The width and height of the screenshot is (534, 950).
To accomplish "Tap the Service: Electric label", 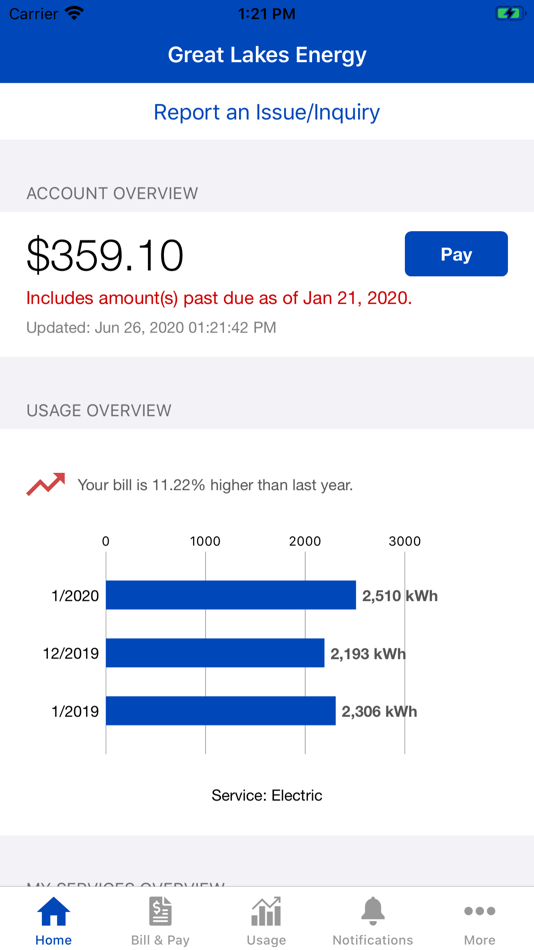I will click(x=267, y=796).
